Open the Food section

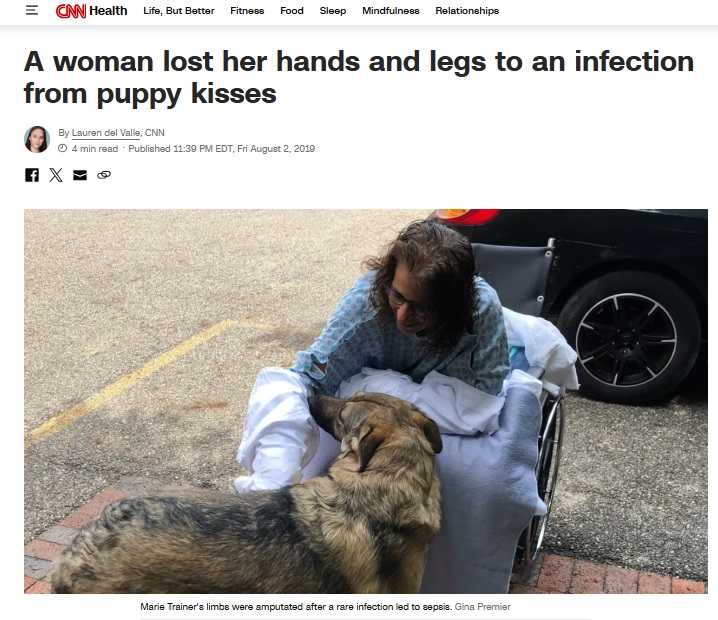pyautogui.click(x=292, y=11)
